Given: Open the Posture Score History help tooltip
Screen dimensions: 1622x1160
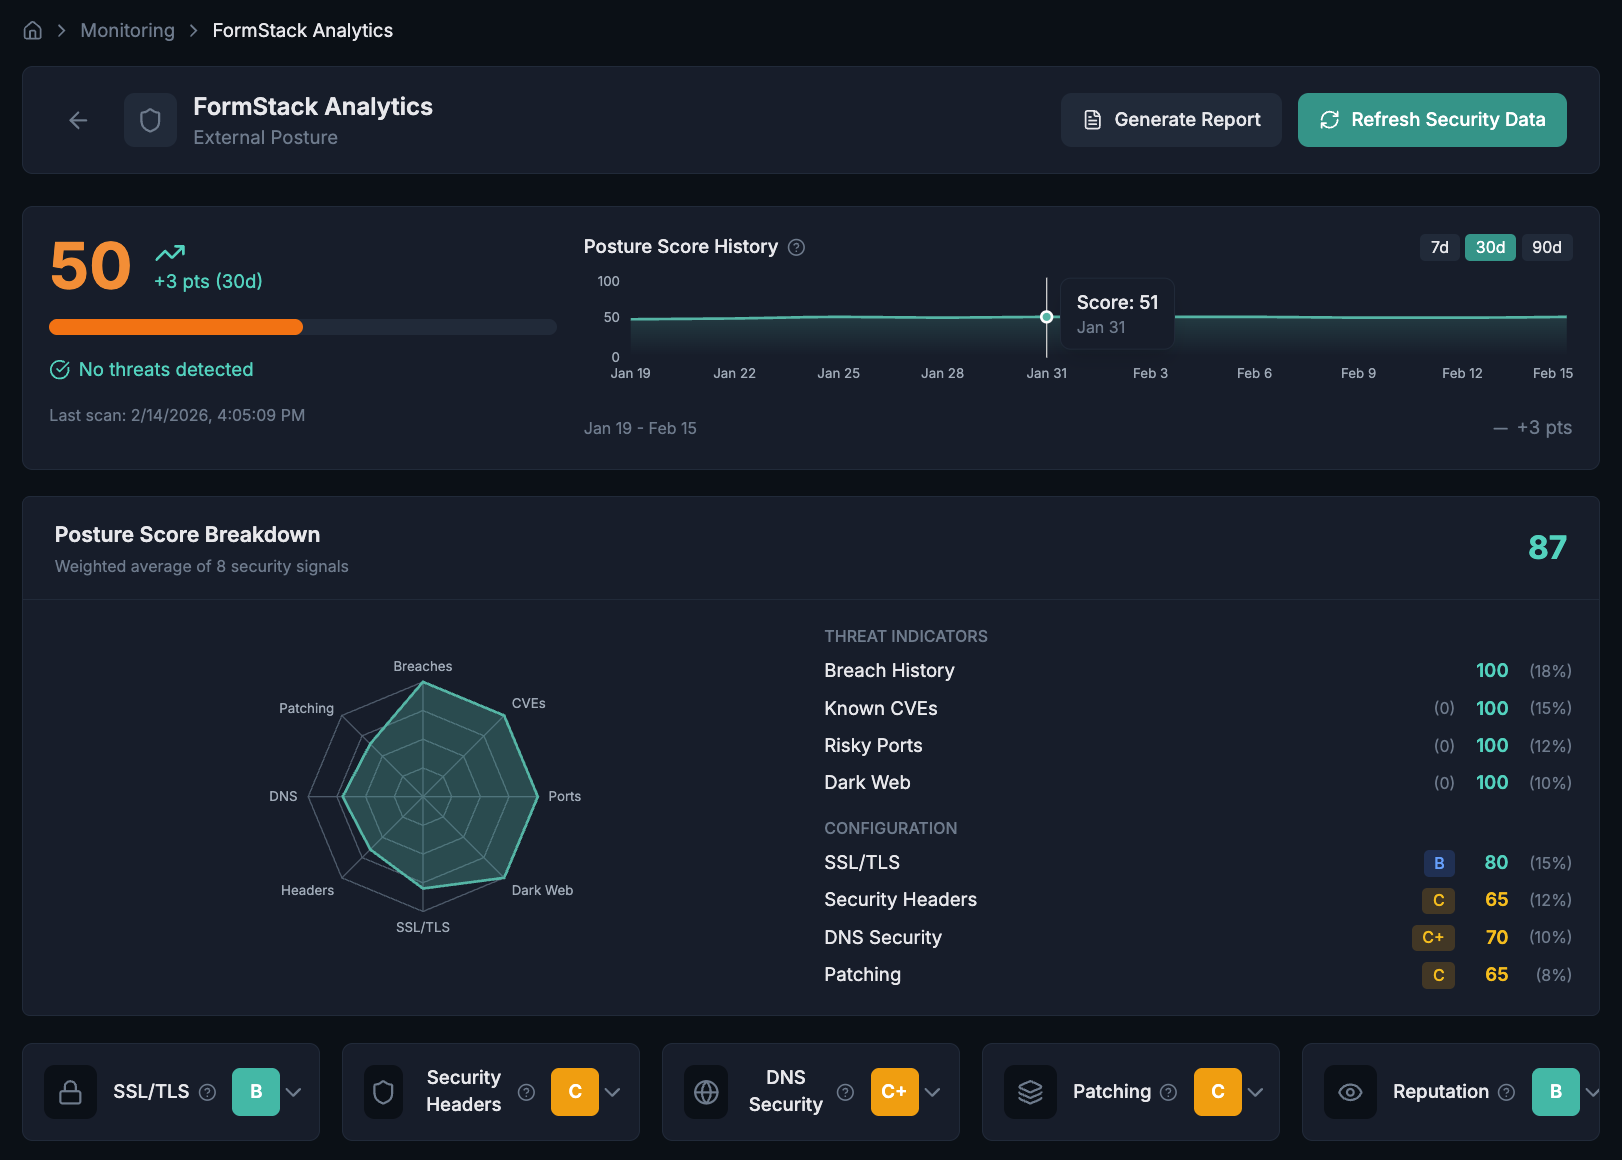Looking at the screenshot, I should pyautogui.click(x=796, y=247).
